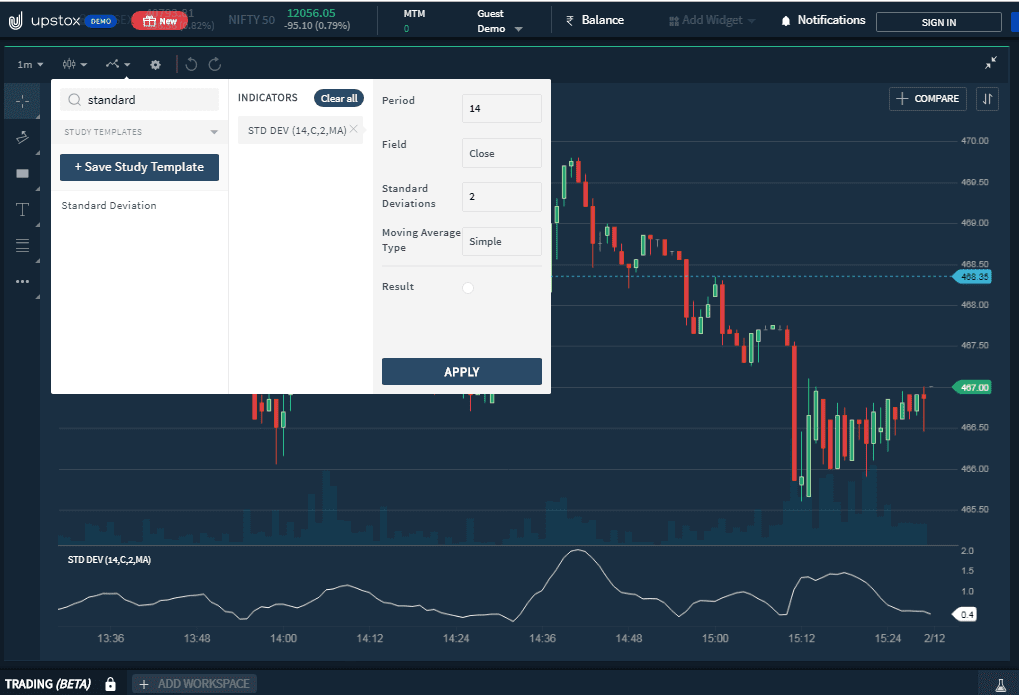Open more drawing tools ellipsis

pyautogui.click(x=22, y=282)
